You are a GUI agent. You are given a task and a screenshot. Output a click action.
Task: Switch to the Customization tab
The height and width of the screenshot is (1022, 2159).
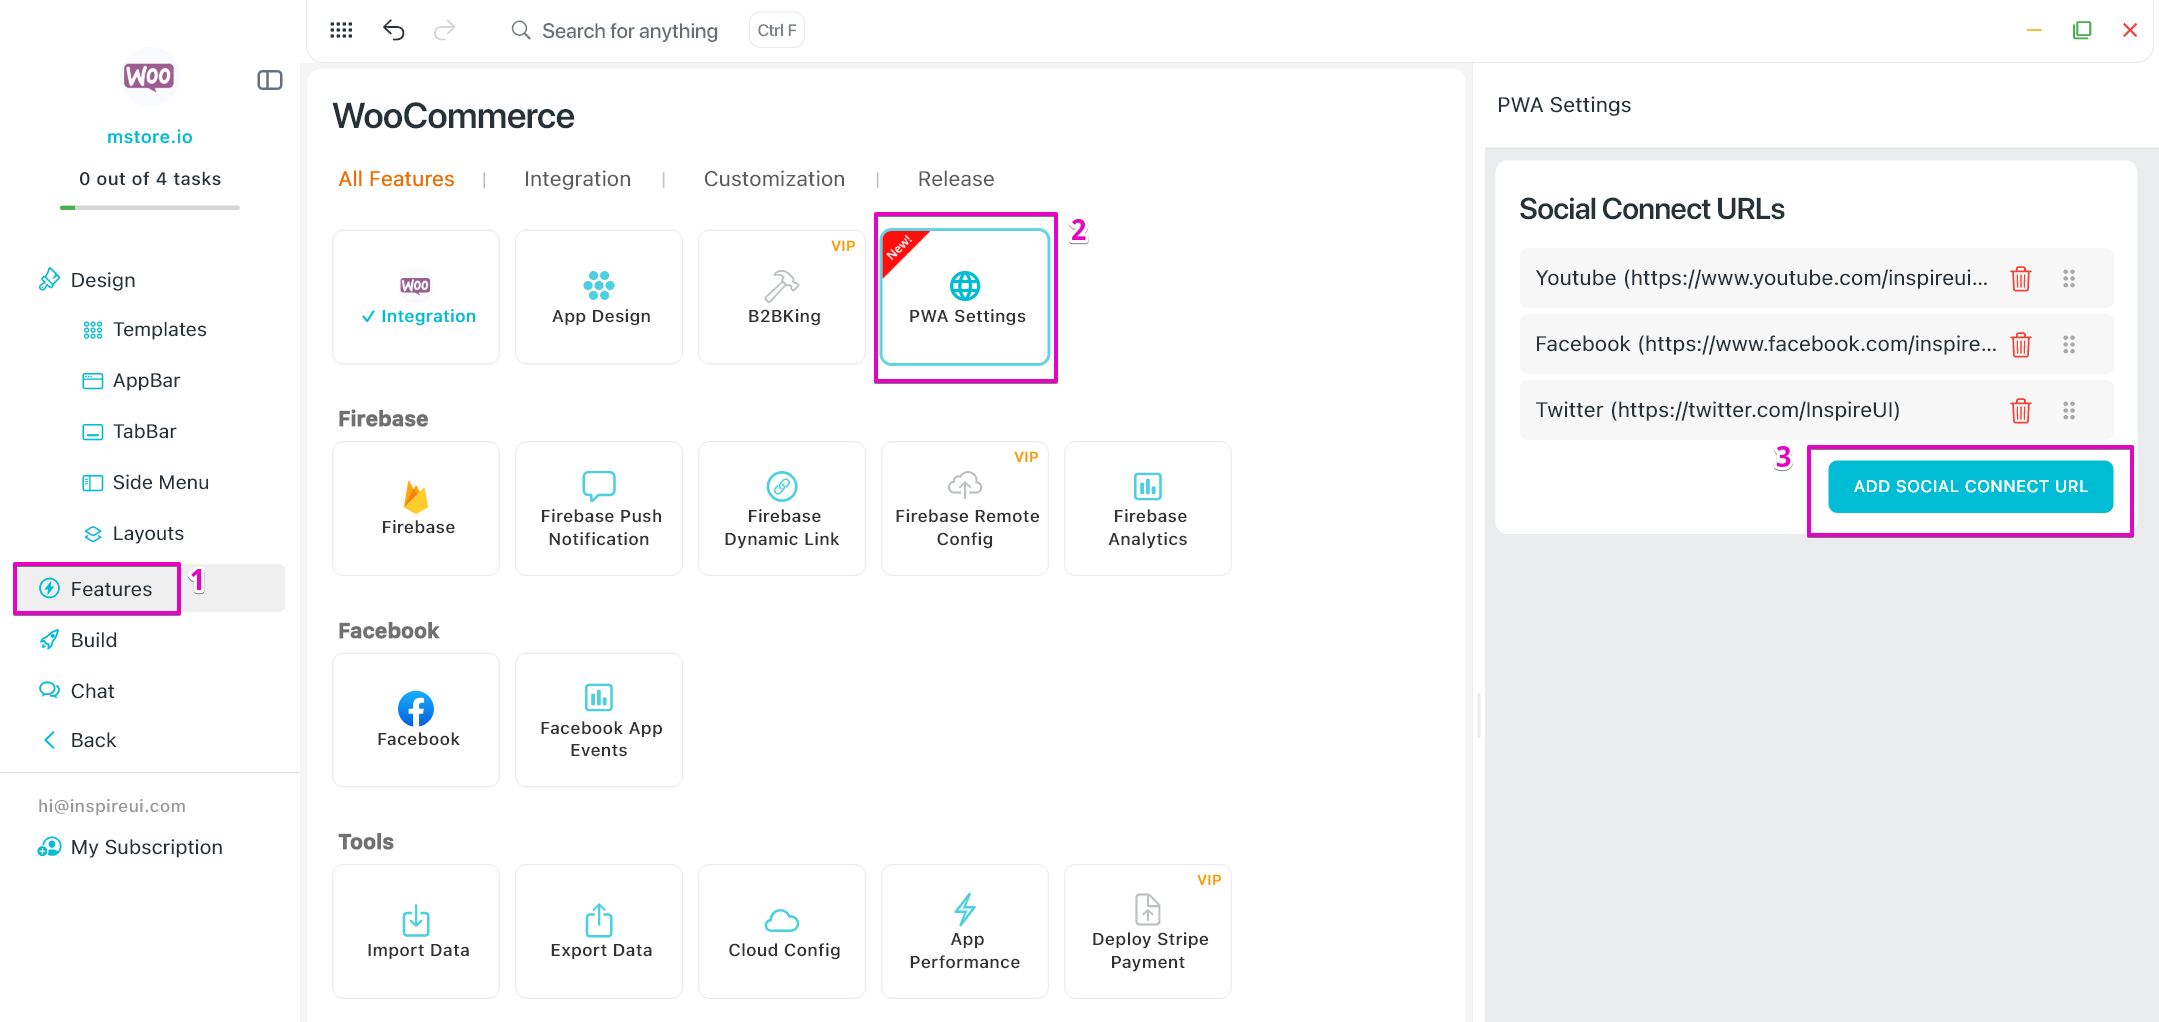click(774, 179)
